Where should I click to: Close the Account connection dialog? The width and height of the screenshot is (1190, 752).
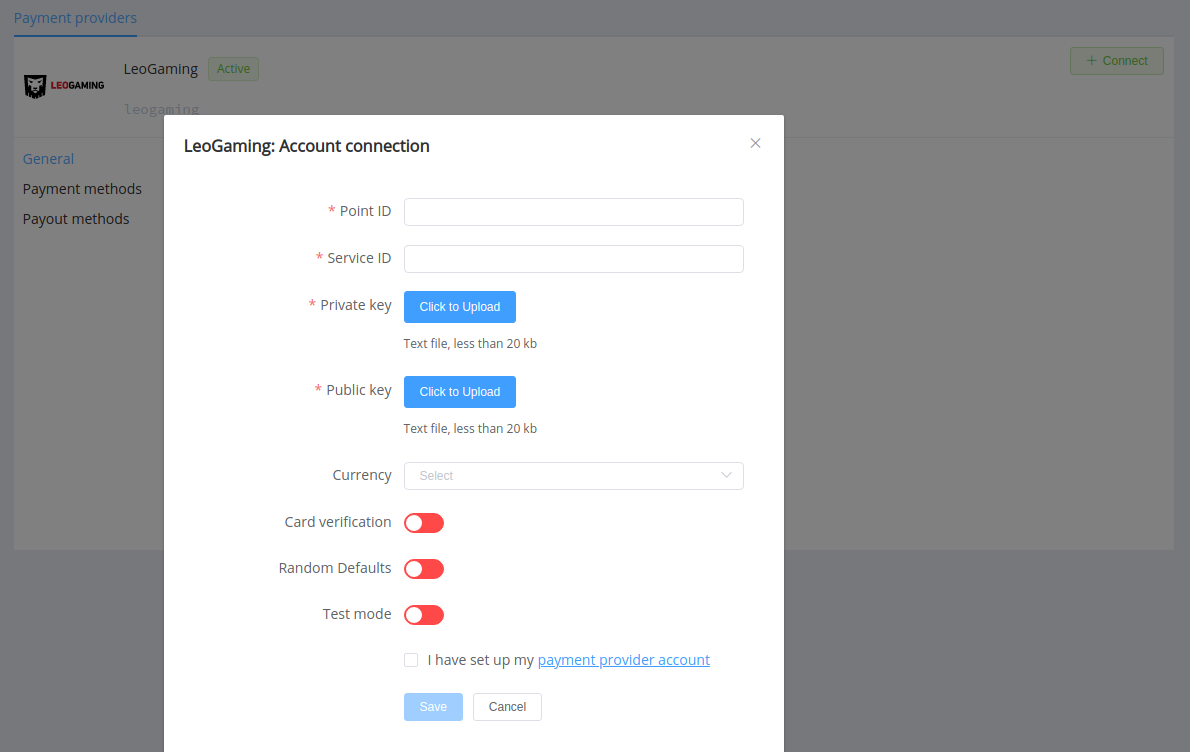click(x=755, y=143)
